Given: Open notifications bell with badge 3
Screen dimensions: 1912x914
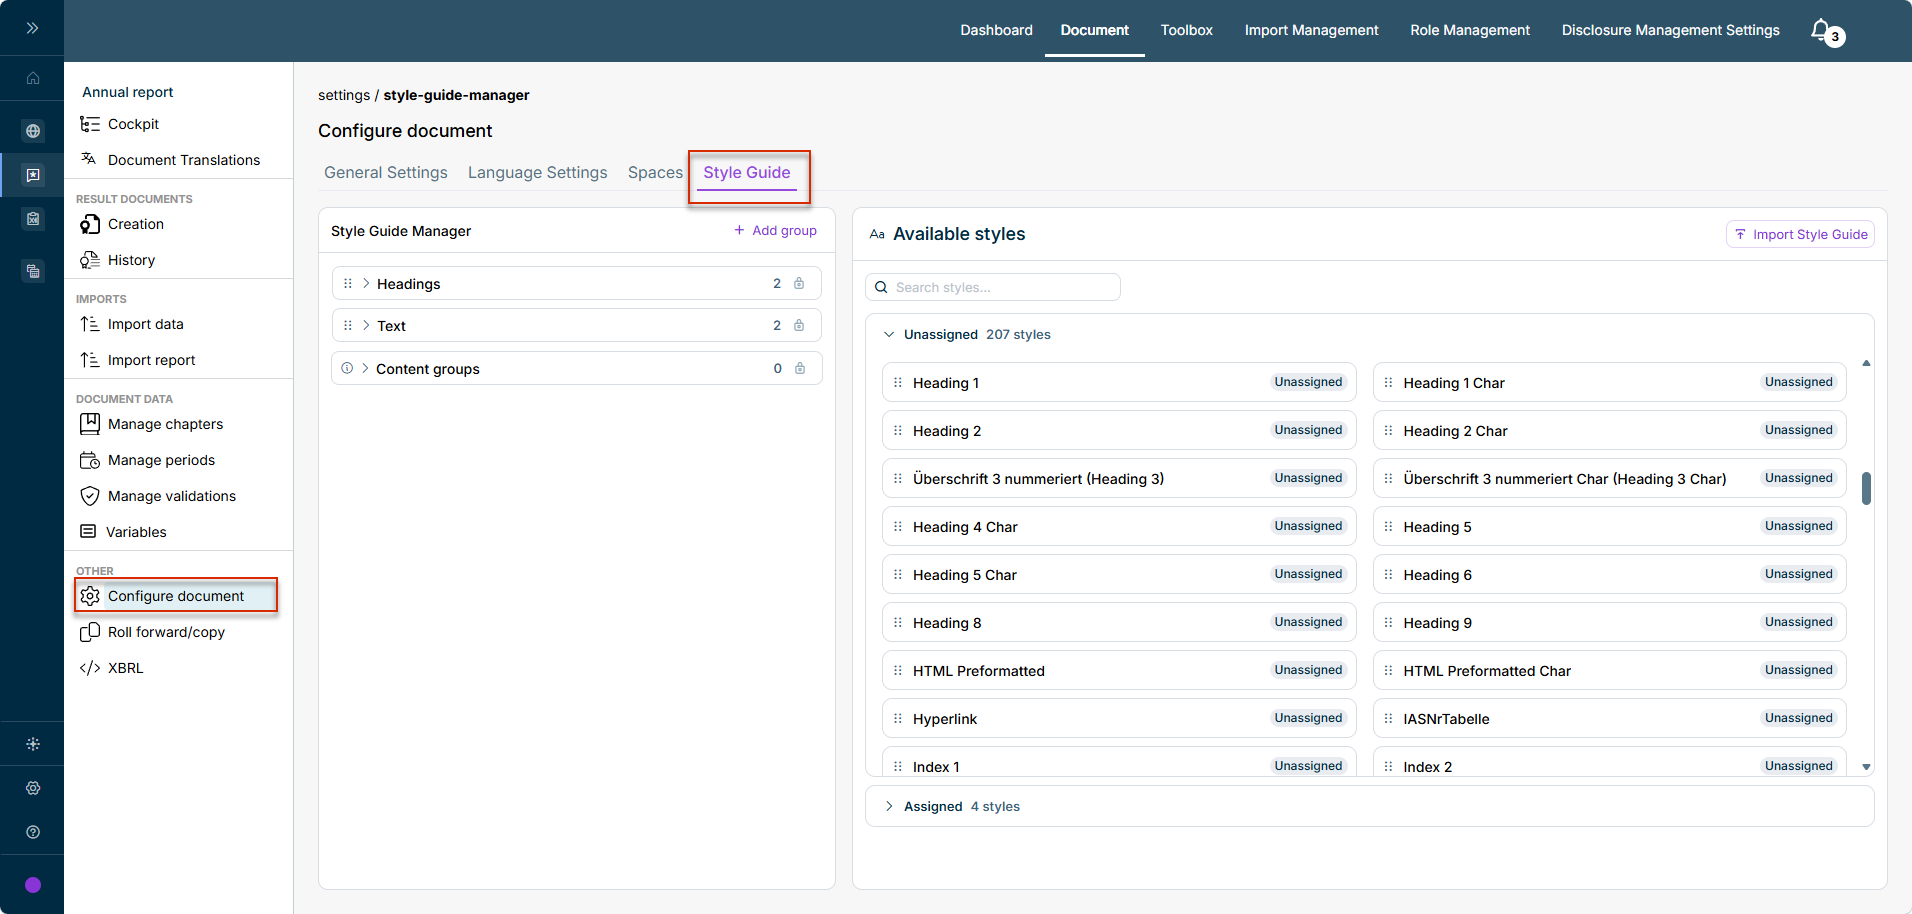Looking at the screenshot, I should (1826, 31).
